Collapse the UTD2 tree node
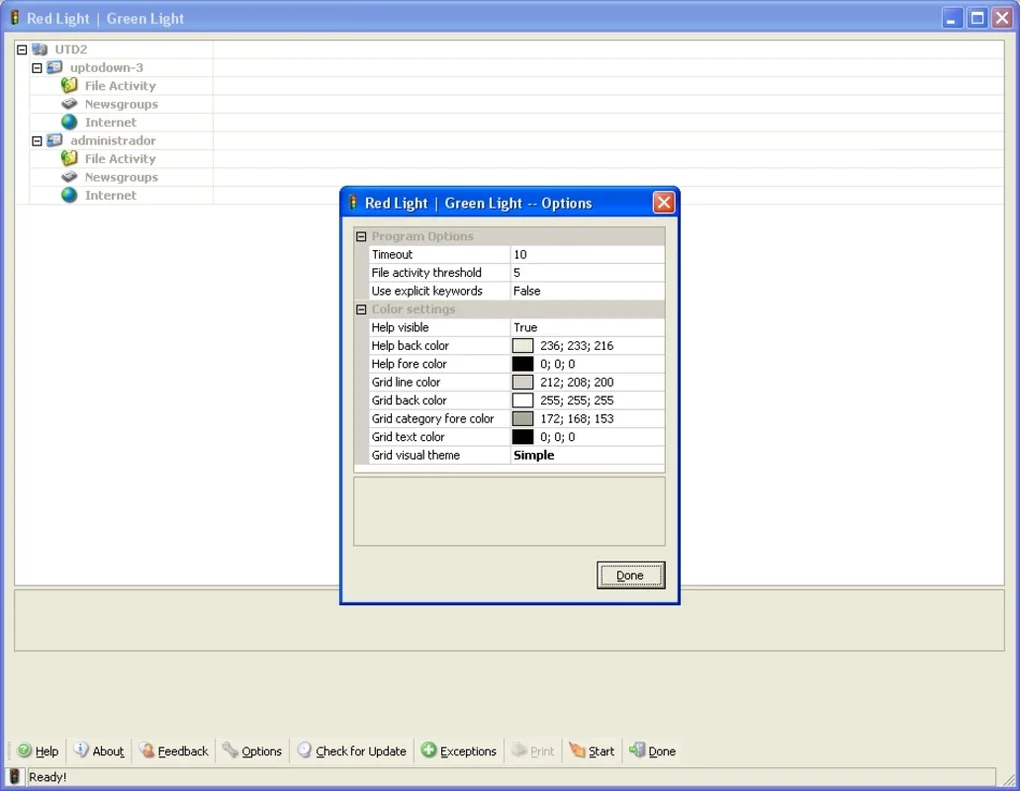 pos(21,49)
